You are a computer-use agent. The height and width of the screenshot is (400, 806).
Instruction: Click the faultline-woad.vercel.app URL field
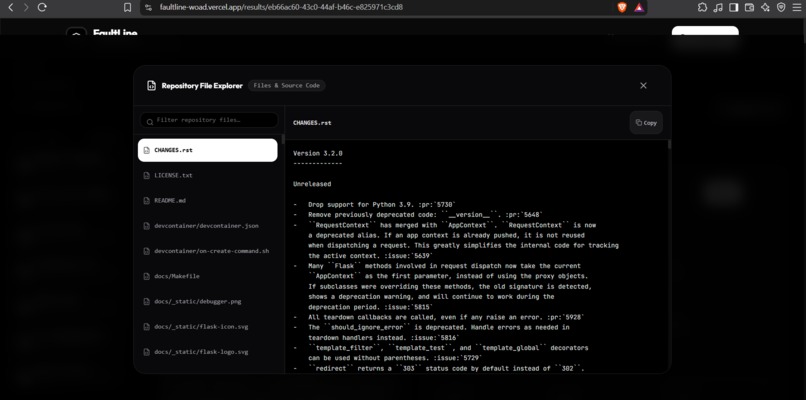pos(281,7)
